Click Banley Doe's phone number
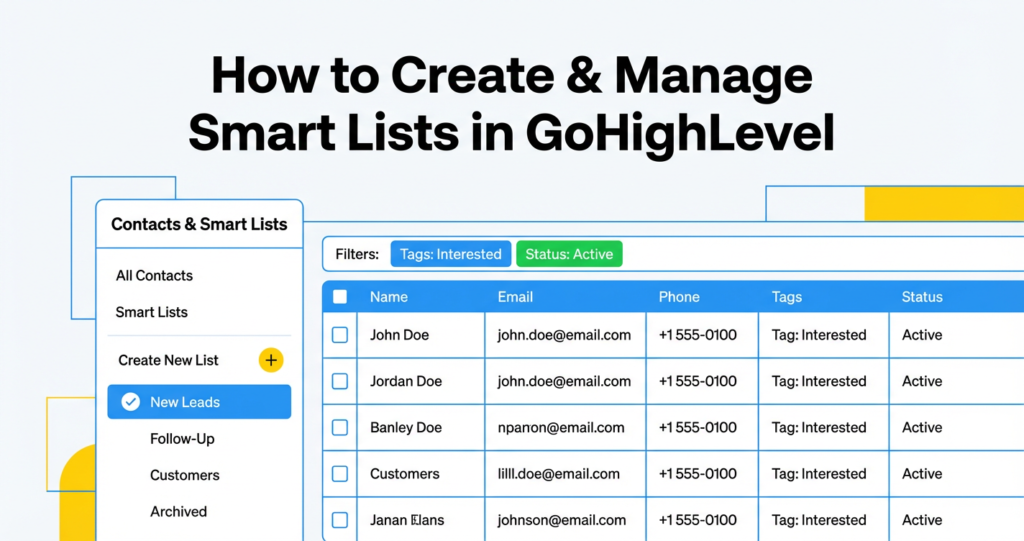1024x541 pixels. pos(697,427)
